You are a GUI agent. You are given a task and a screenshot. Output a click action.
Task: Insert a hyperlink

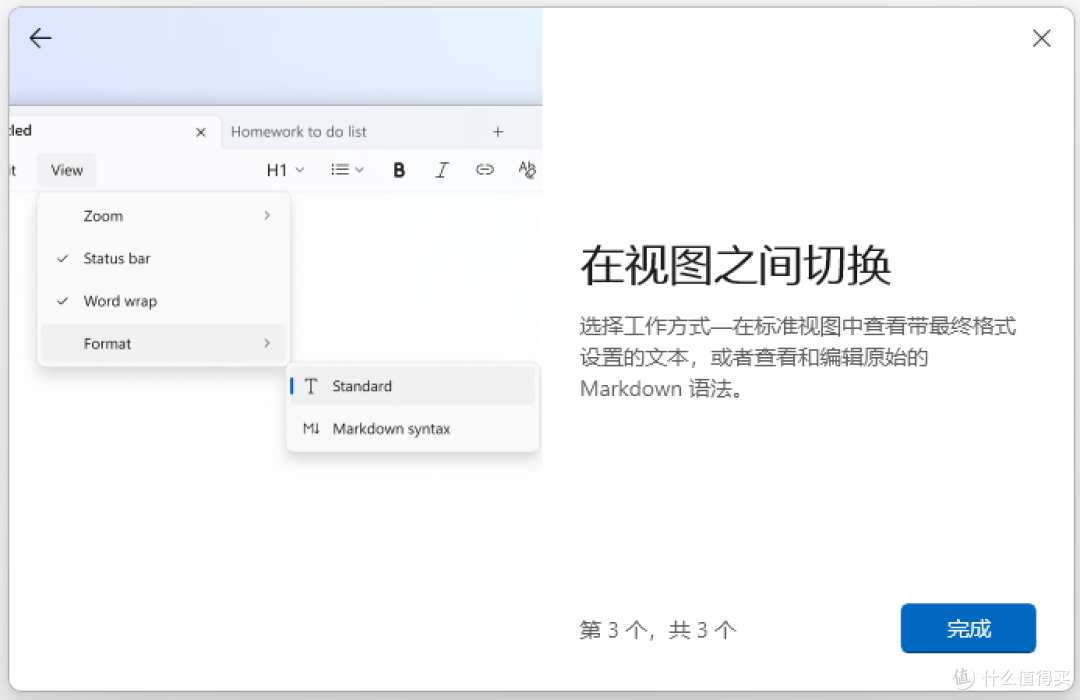coord(484,169)
